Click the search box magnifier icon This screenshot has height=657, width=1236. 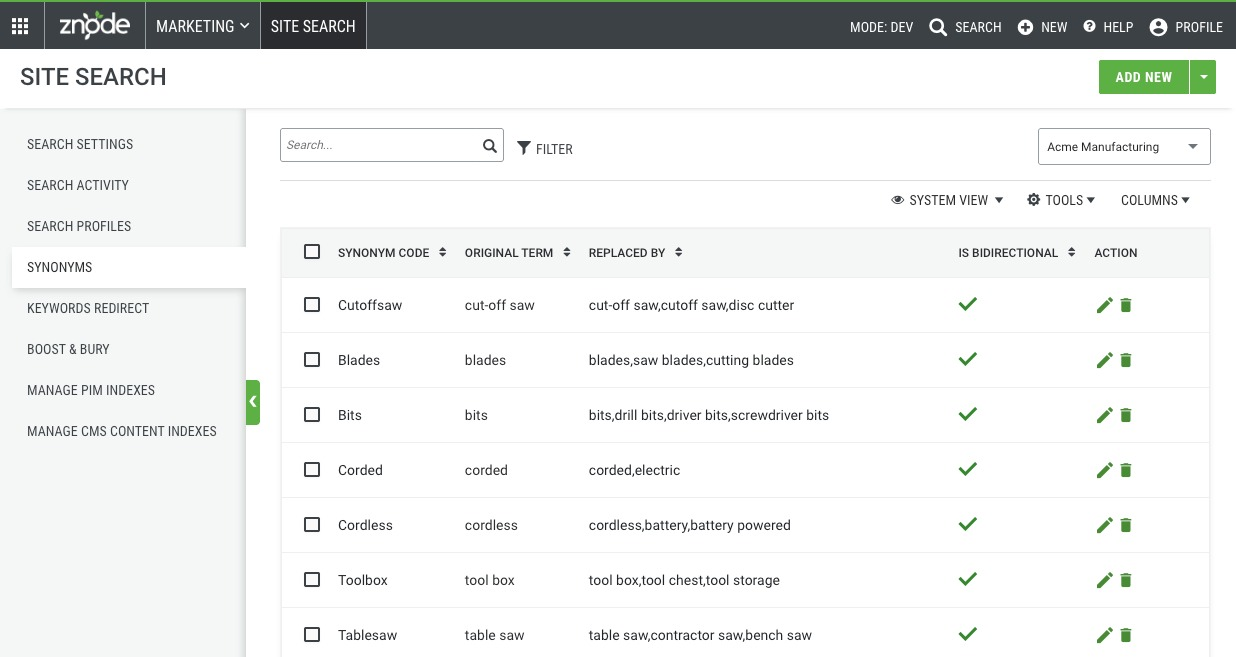(490, 146)
